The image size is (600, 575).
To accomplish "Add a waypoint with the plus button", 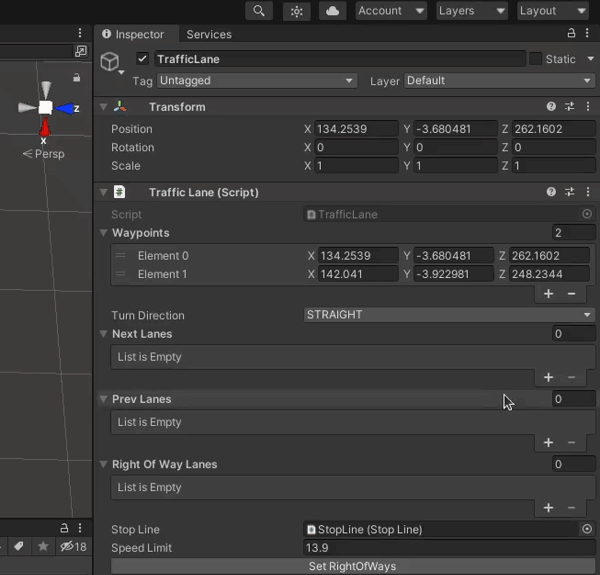I will pos(548,294).
